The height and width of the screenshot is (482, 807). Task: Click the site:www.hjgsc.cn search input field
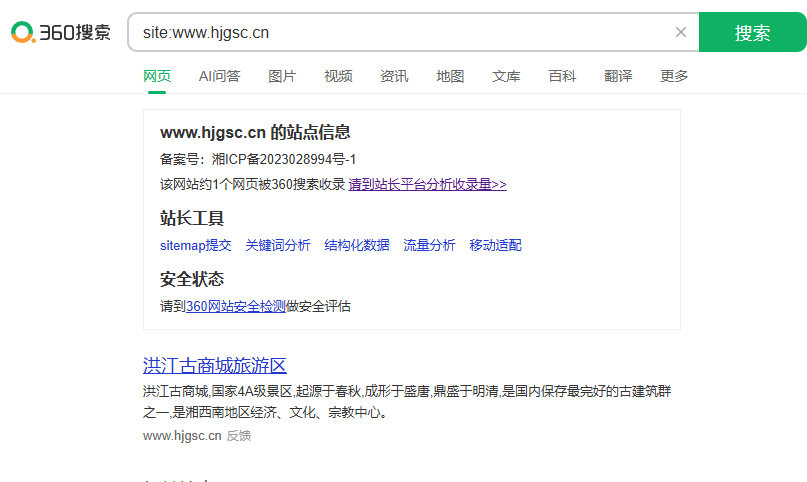point(400,32)
